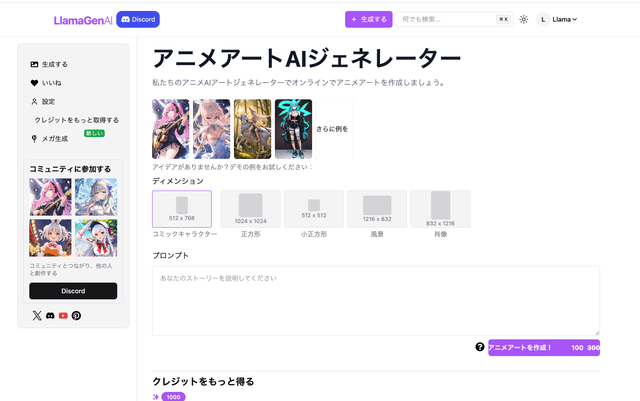The image size is (640, 401).
Task: Click the image icon beside 生成する
Action: 34,64
